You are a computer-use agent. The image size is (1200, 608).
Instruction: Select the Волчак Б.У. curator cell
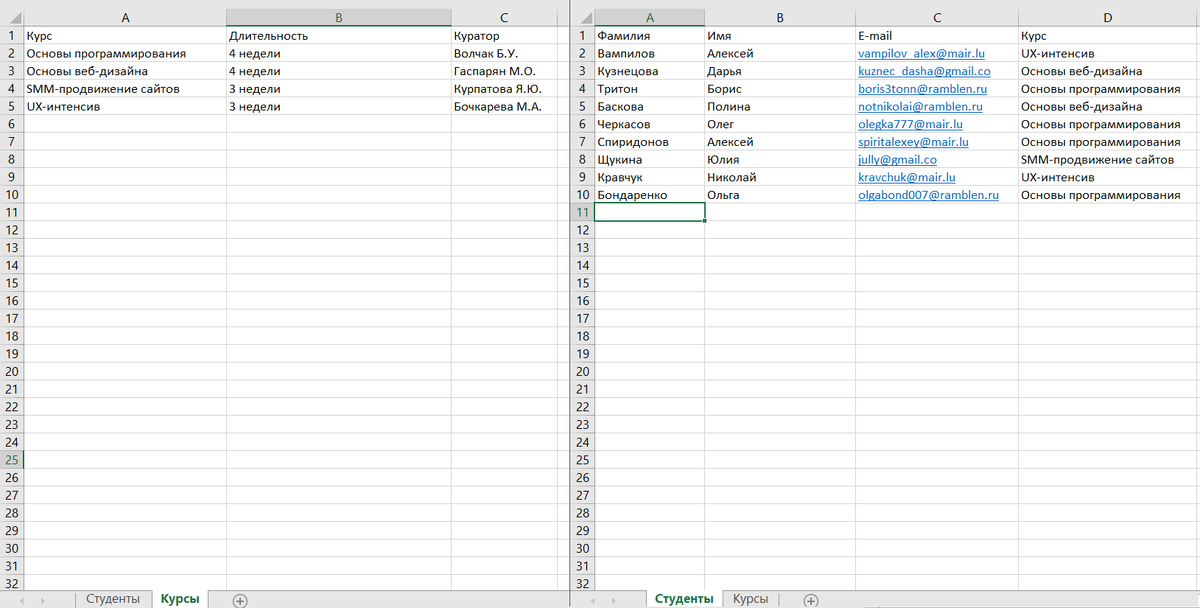tap(504, 54)
